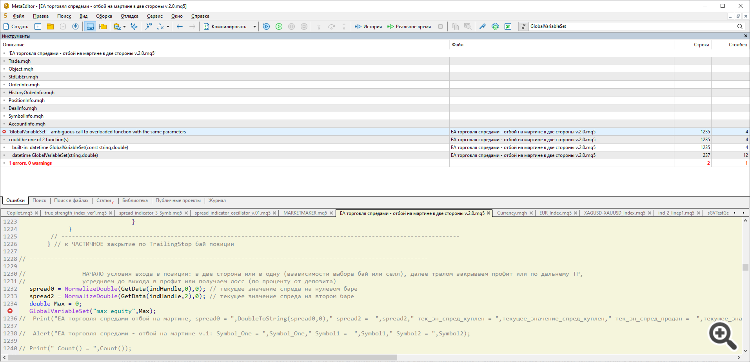Viewport: 750px width, 362px height.
Task: Click the File column header
Action: click(x=562, y=44)
